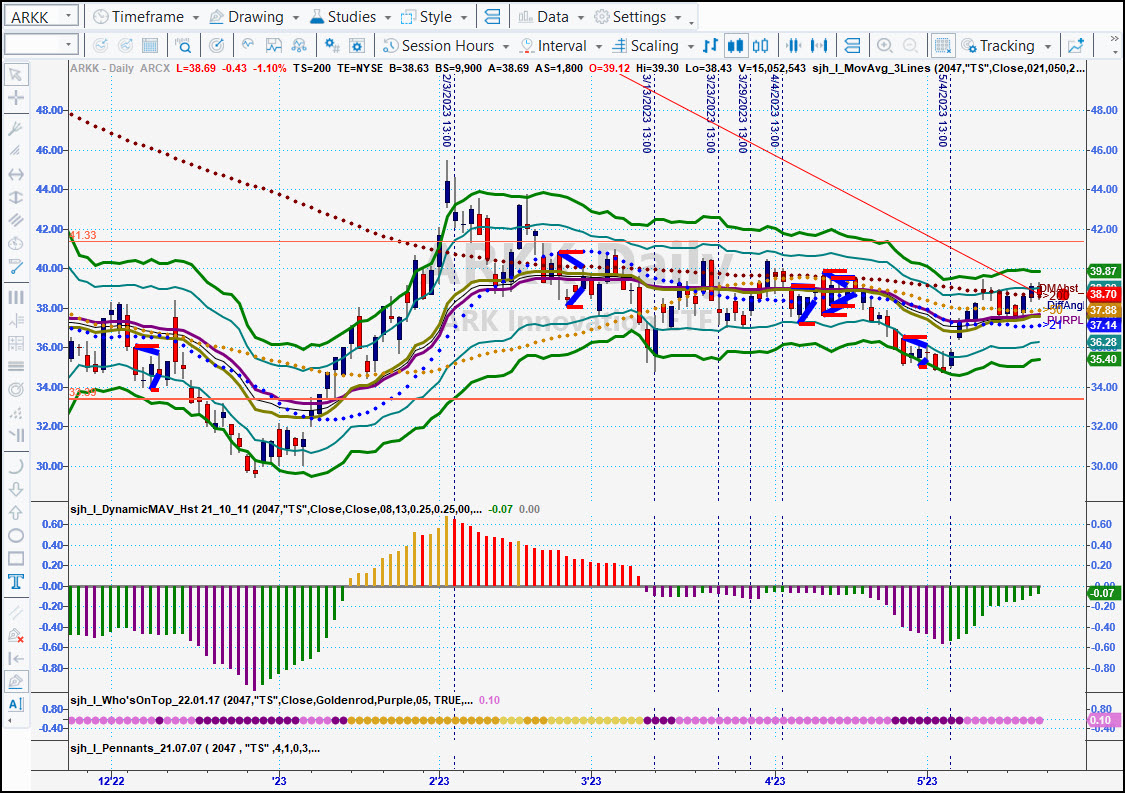This screenshot has height=793, width=1125.
Task: Select the 5/4/2023 13:00 vertical line marker
Action: coord(943,110)
